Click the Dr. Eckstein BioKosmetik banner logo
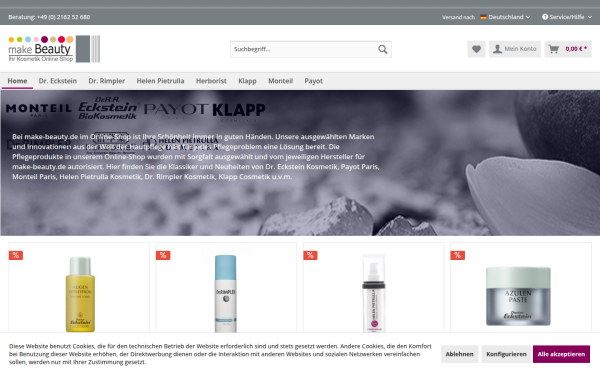Image resolution: width=600 pixels, height=375 pixels. 108,108
